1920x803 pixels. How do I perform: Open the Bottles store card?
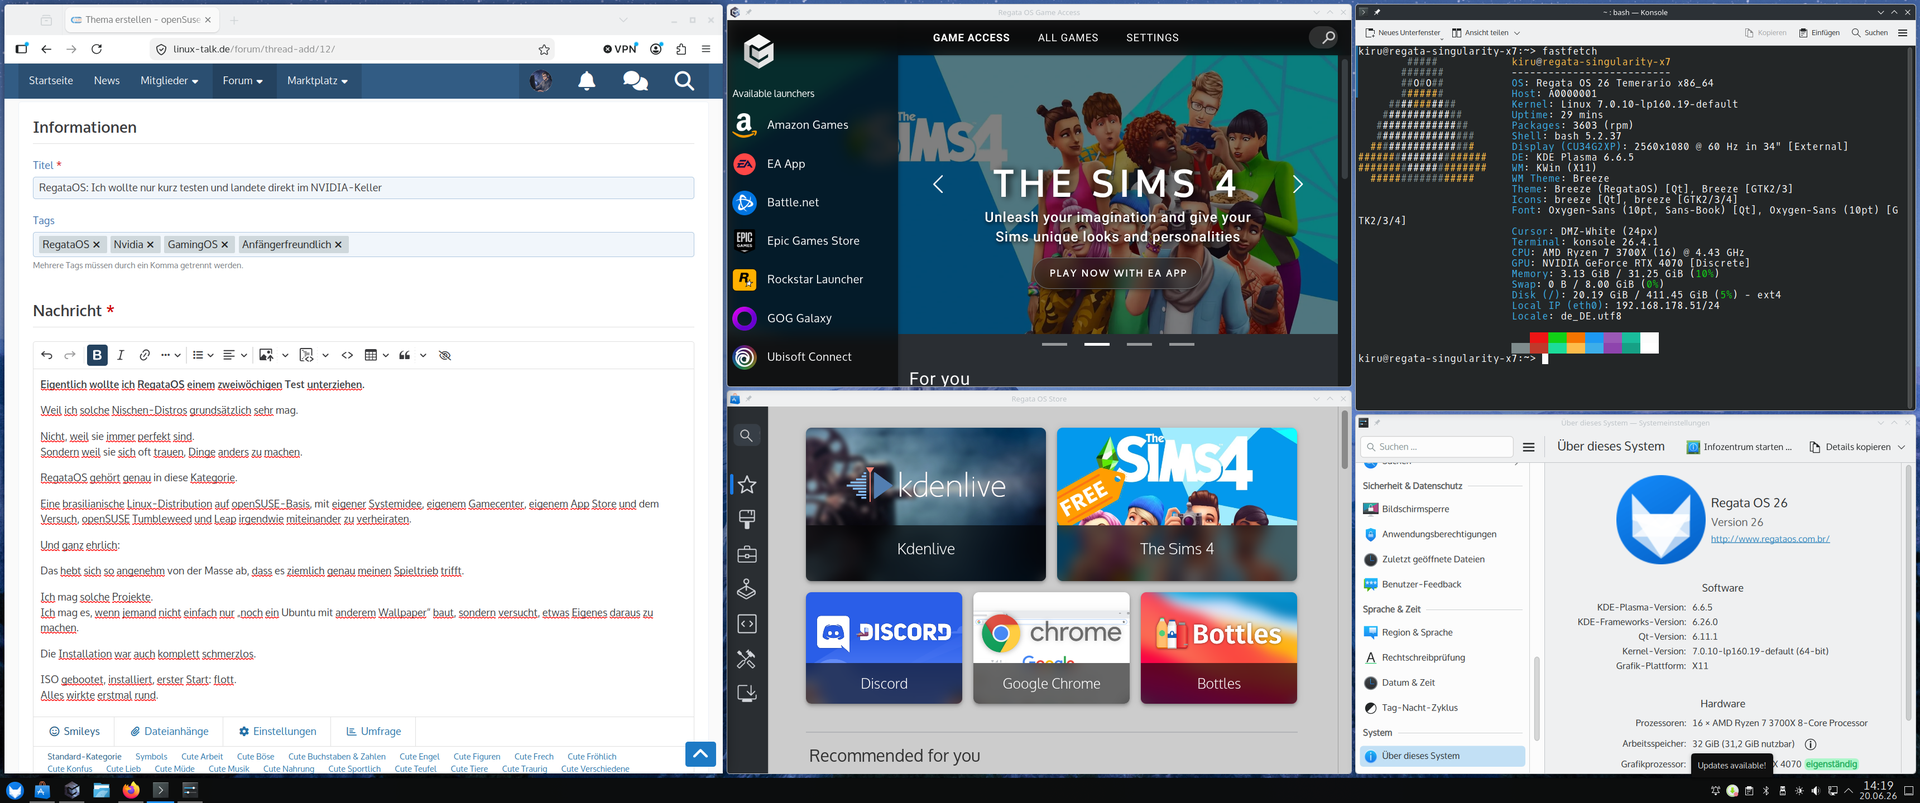tap(1218, 648)
